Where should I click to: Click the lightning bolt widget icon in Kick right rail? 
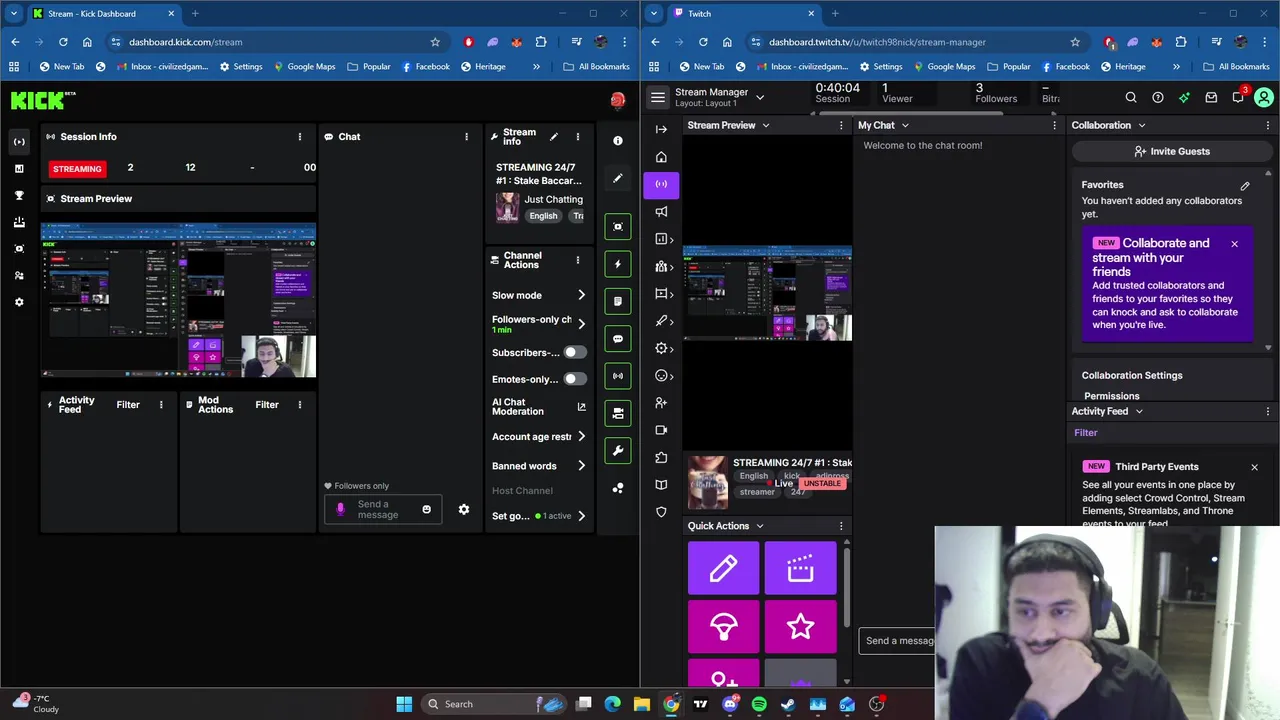tap(618, 264)
